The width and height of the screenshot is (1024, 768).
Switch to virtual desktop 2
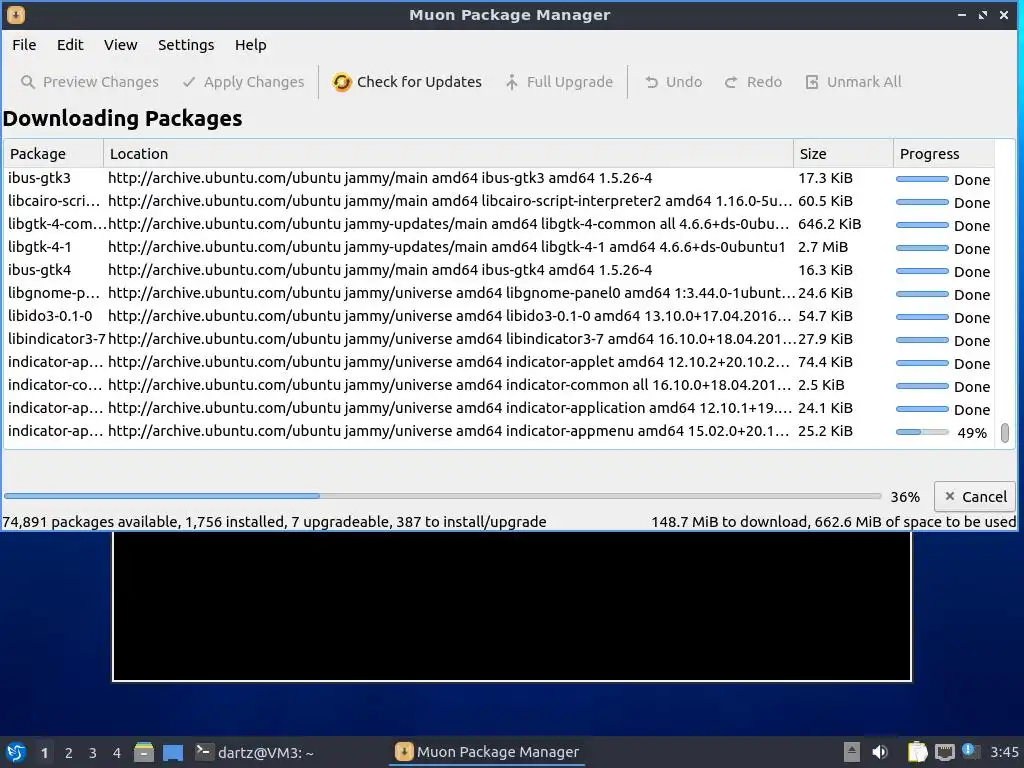[69, 753]
